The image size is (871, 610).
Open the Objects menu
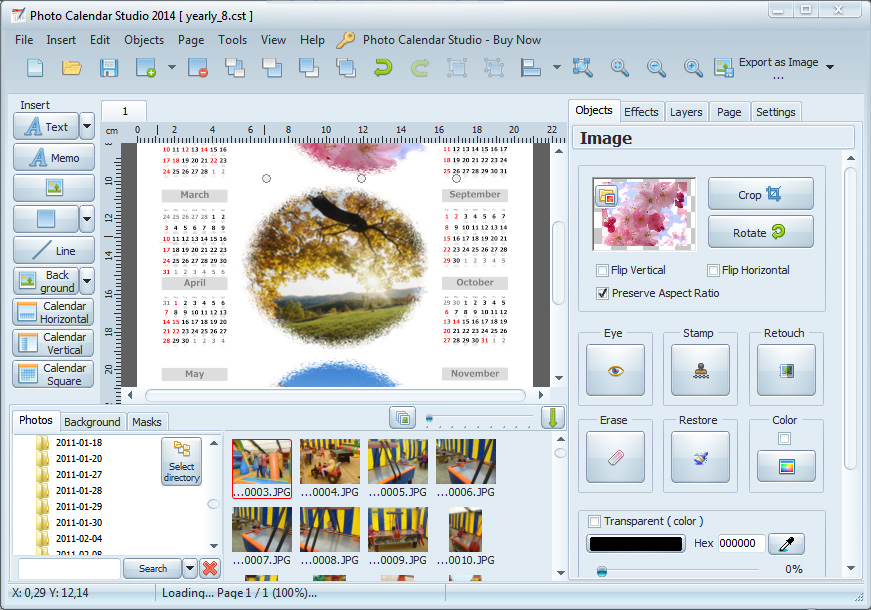point(144,40)
